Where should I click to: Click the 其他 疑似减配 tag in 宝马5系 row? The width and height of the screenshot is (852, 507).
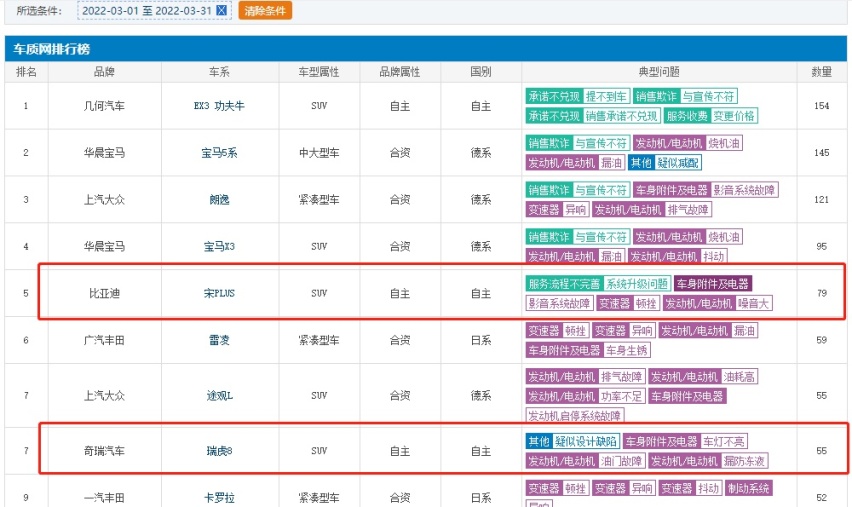(x=665, y=162)
